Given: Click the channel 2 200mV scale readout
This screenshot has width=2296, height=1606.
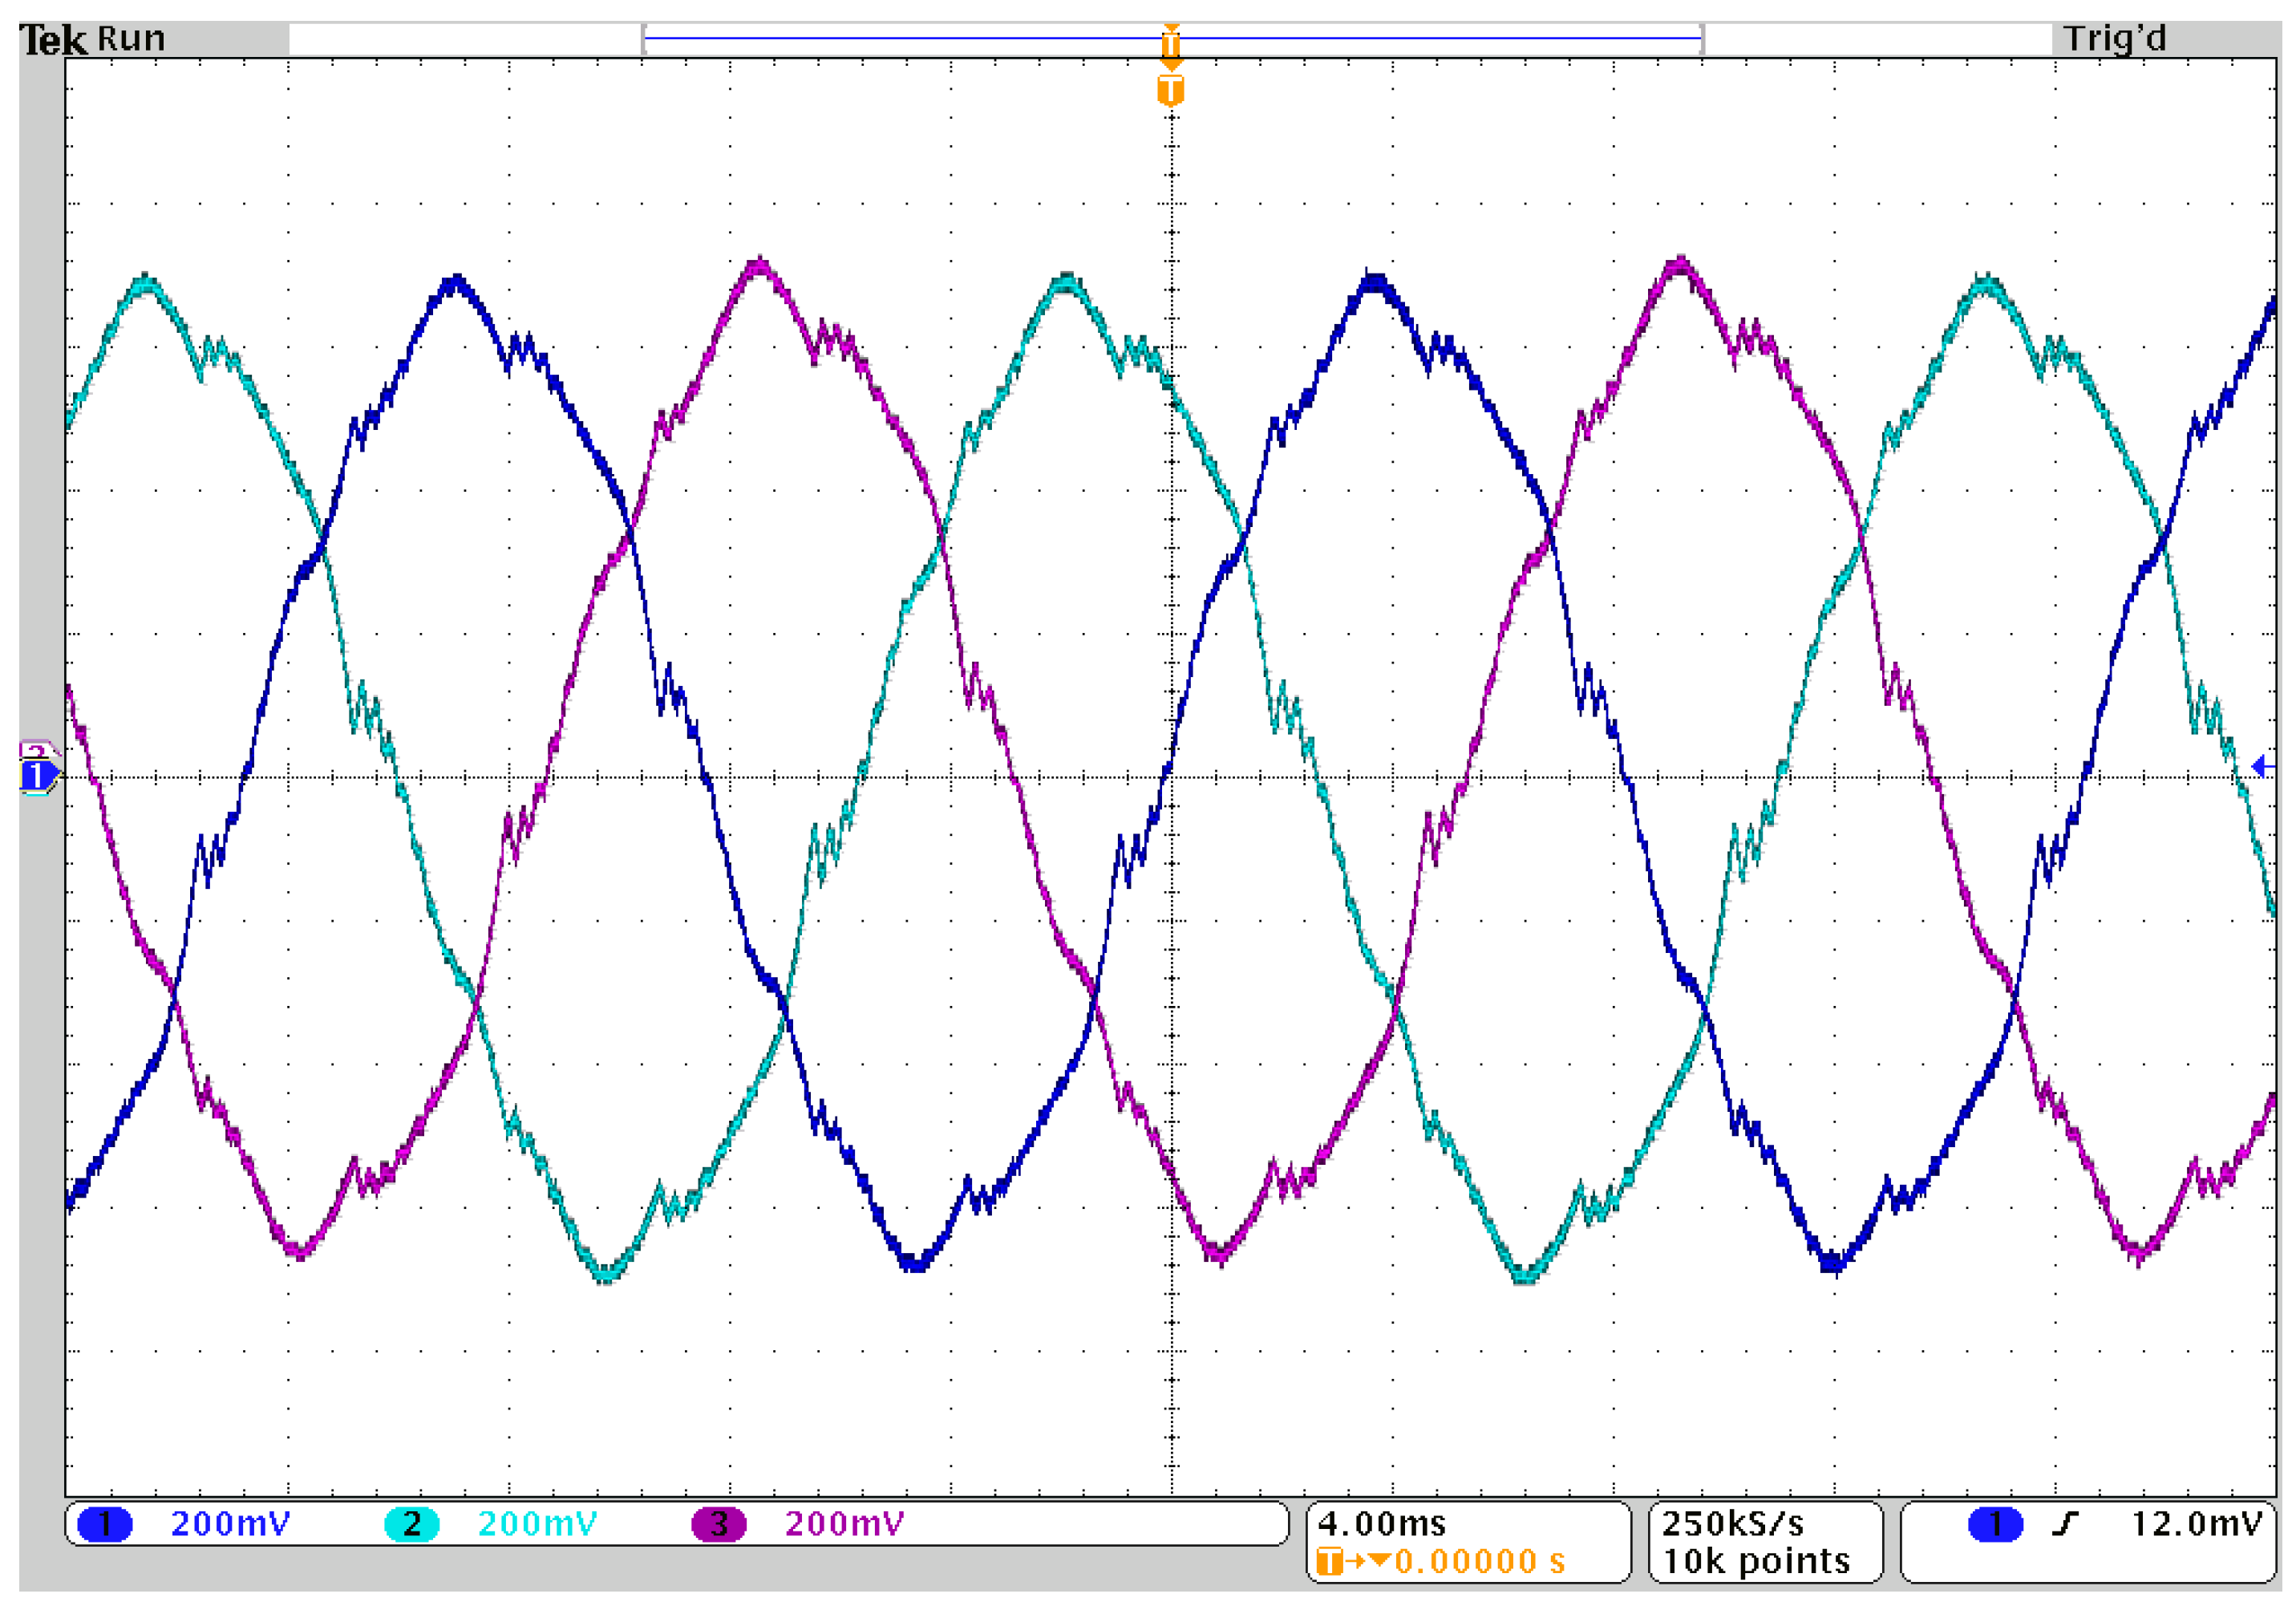Looking at the screenshot, I should pyautogui.click(x=537, y=1524).
